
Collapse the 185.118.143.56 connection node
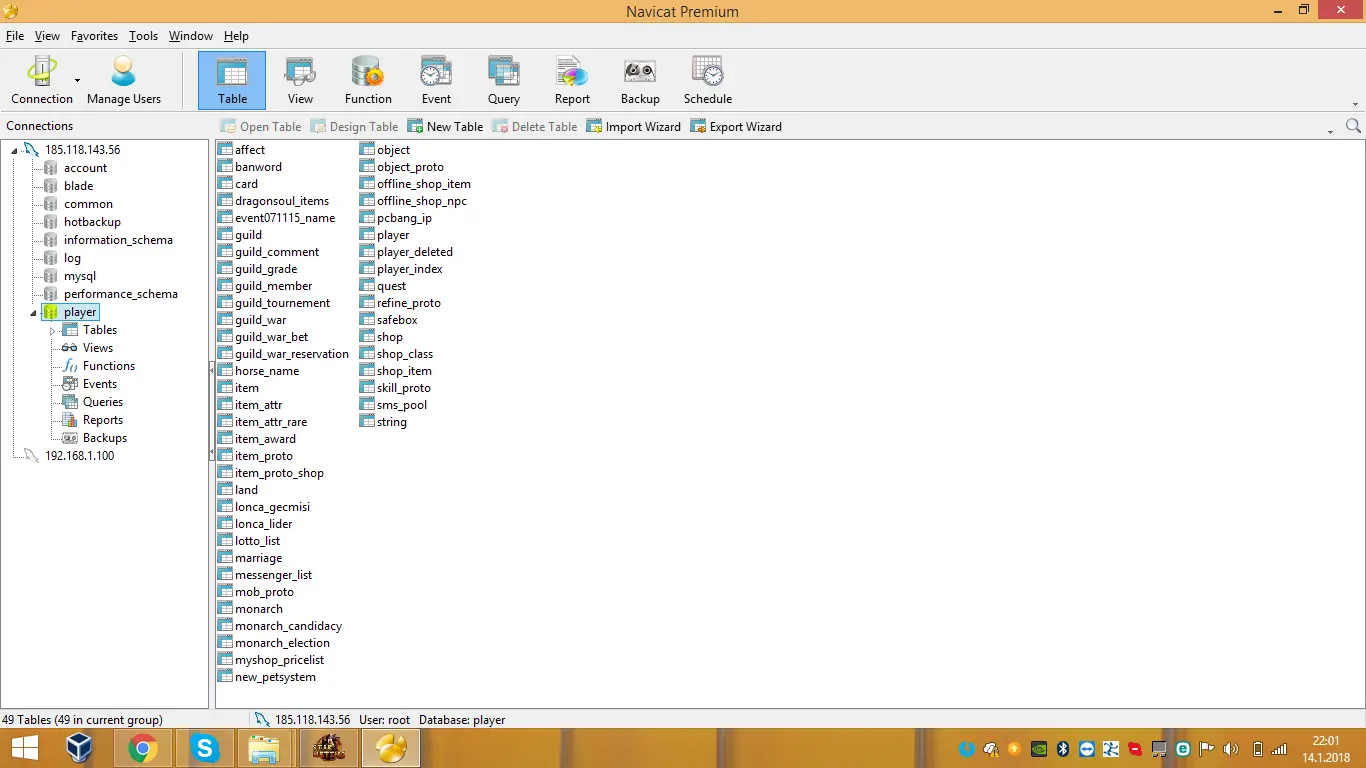click(x=14, y=150)
